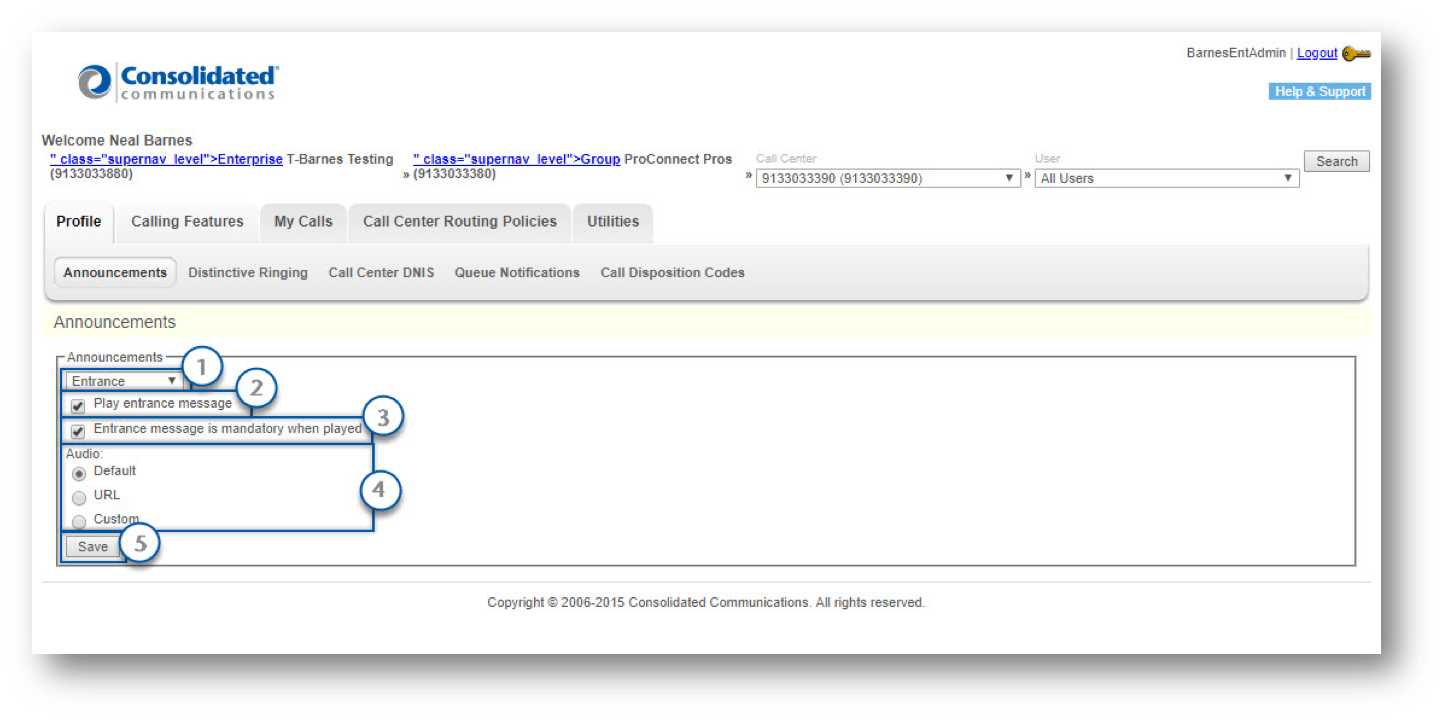This screenshot has height=719, width=1446.
Task: Switch to the Profile tab
Action: coord(79,222)
